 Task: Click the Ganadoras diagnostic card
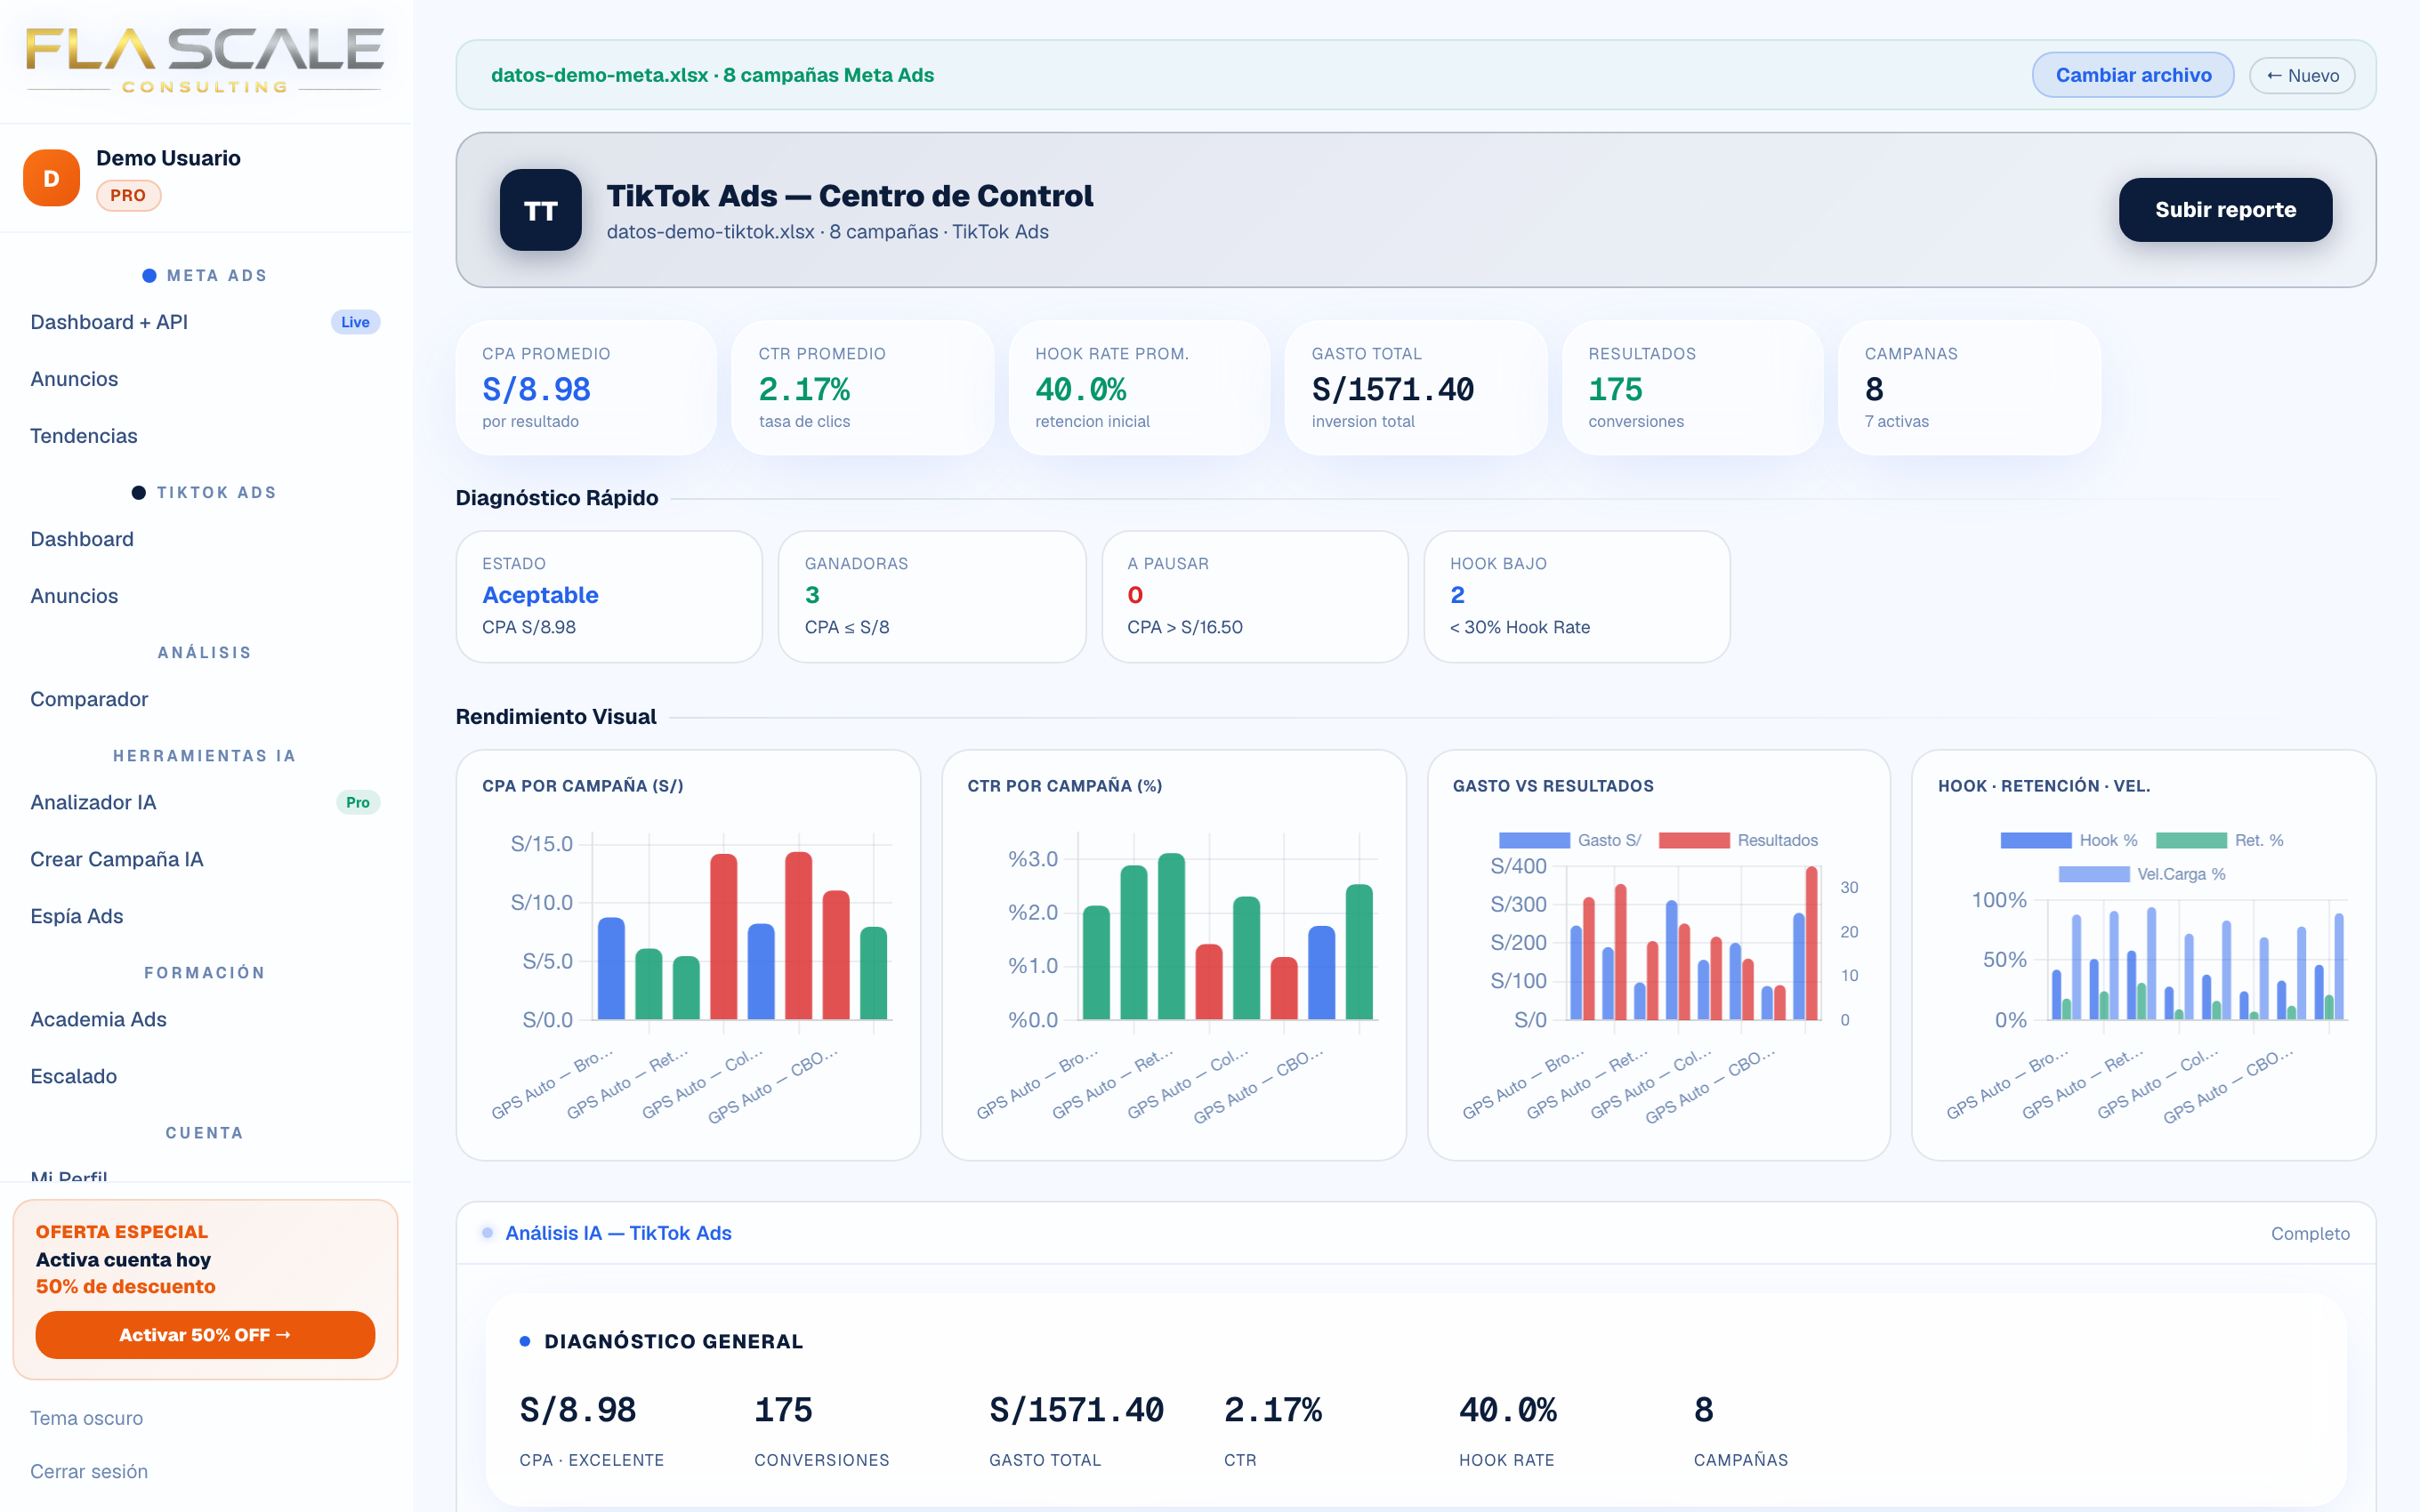pyautogui.click(x=932, y=596)
